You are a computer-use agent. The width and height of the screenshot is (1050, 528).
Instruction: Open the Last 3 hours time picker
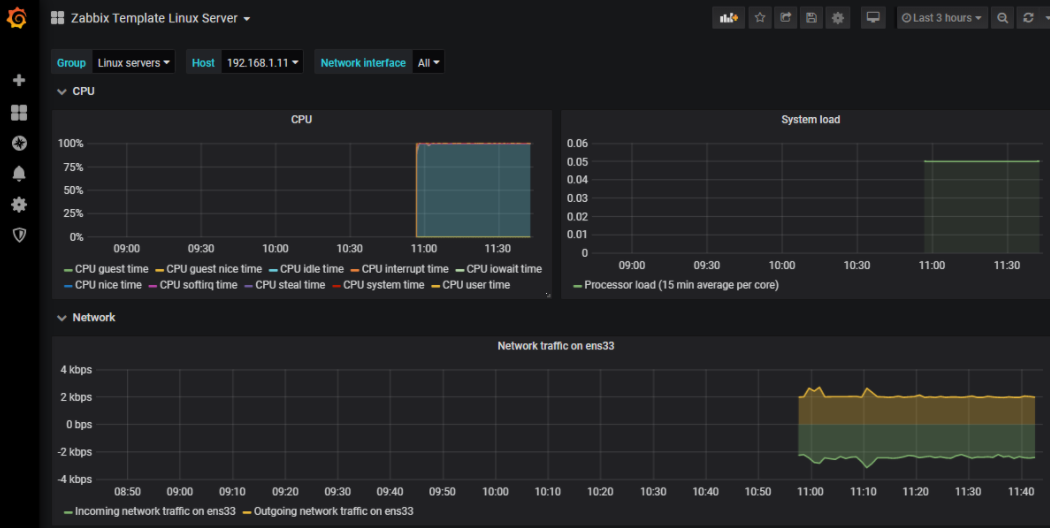(942, 18)
